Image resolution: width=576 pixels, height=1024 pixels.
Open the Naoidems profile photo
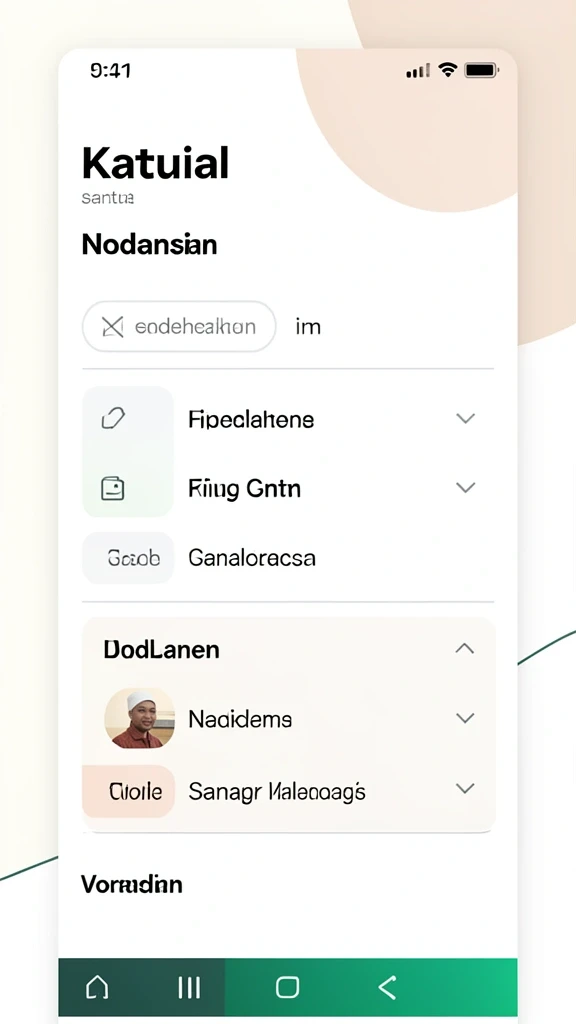pos(139,718)
